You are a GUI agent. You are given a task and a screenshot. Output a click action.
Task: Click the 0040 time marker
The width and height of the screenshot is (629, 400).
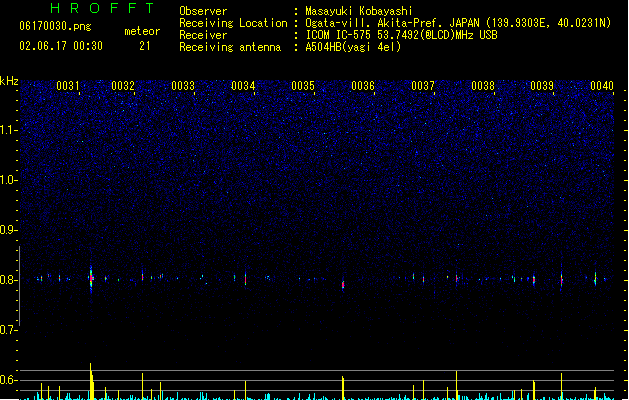(602, 86)
